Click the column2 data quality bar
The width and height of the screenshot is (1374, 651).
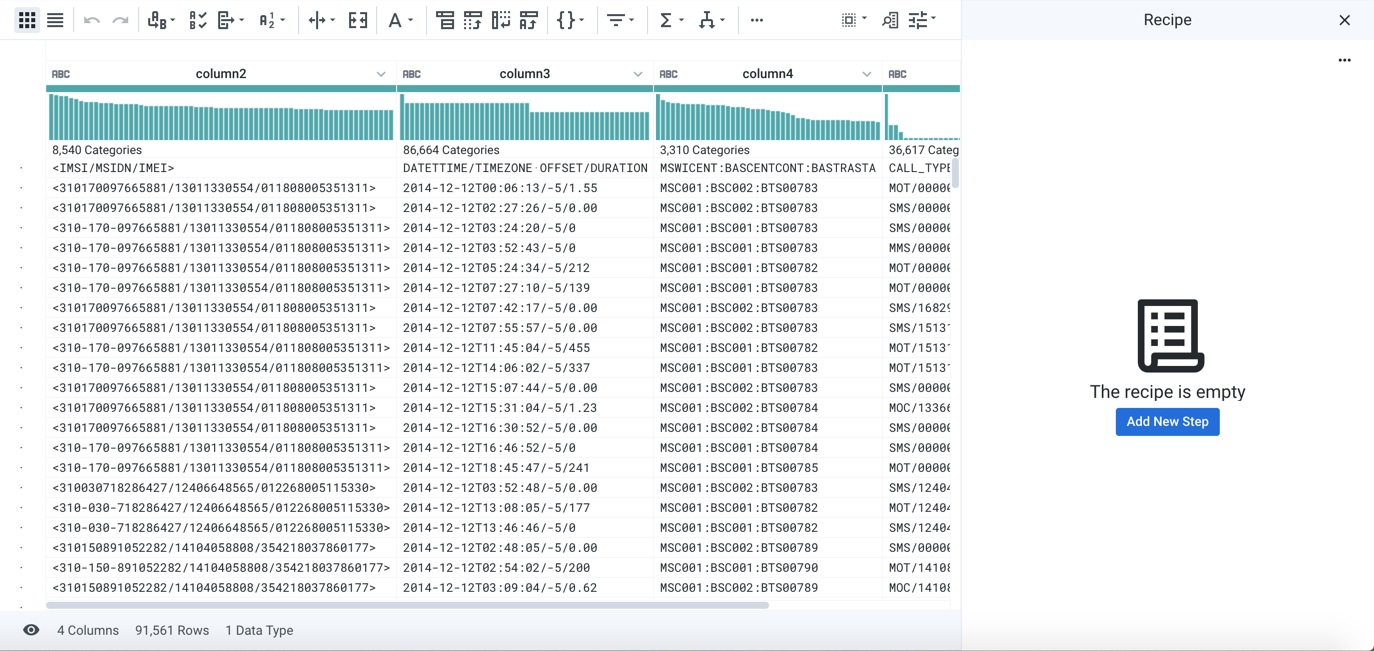221,89
